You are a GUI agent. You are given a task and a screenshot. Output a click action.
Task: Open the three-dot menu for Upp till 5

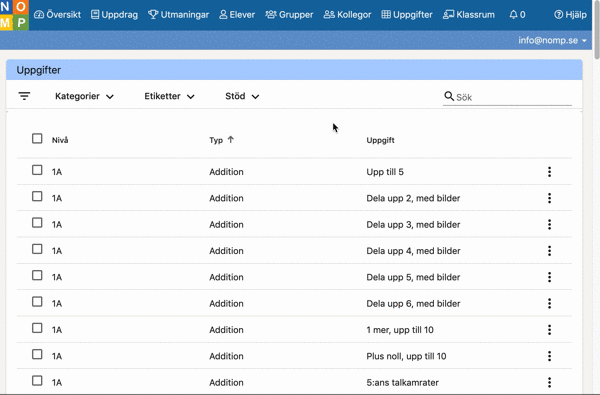point(549,172)
